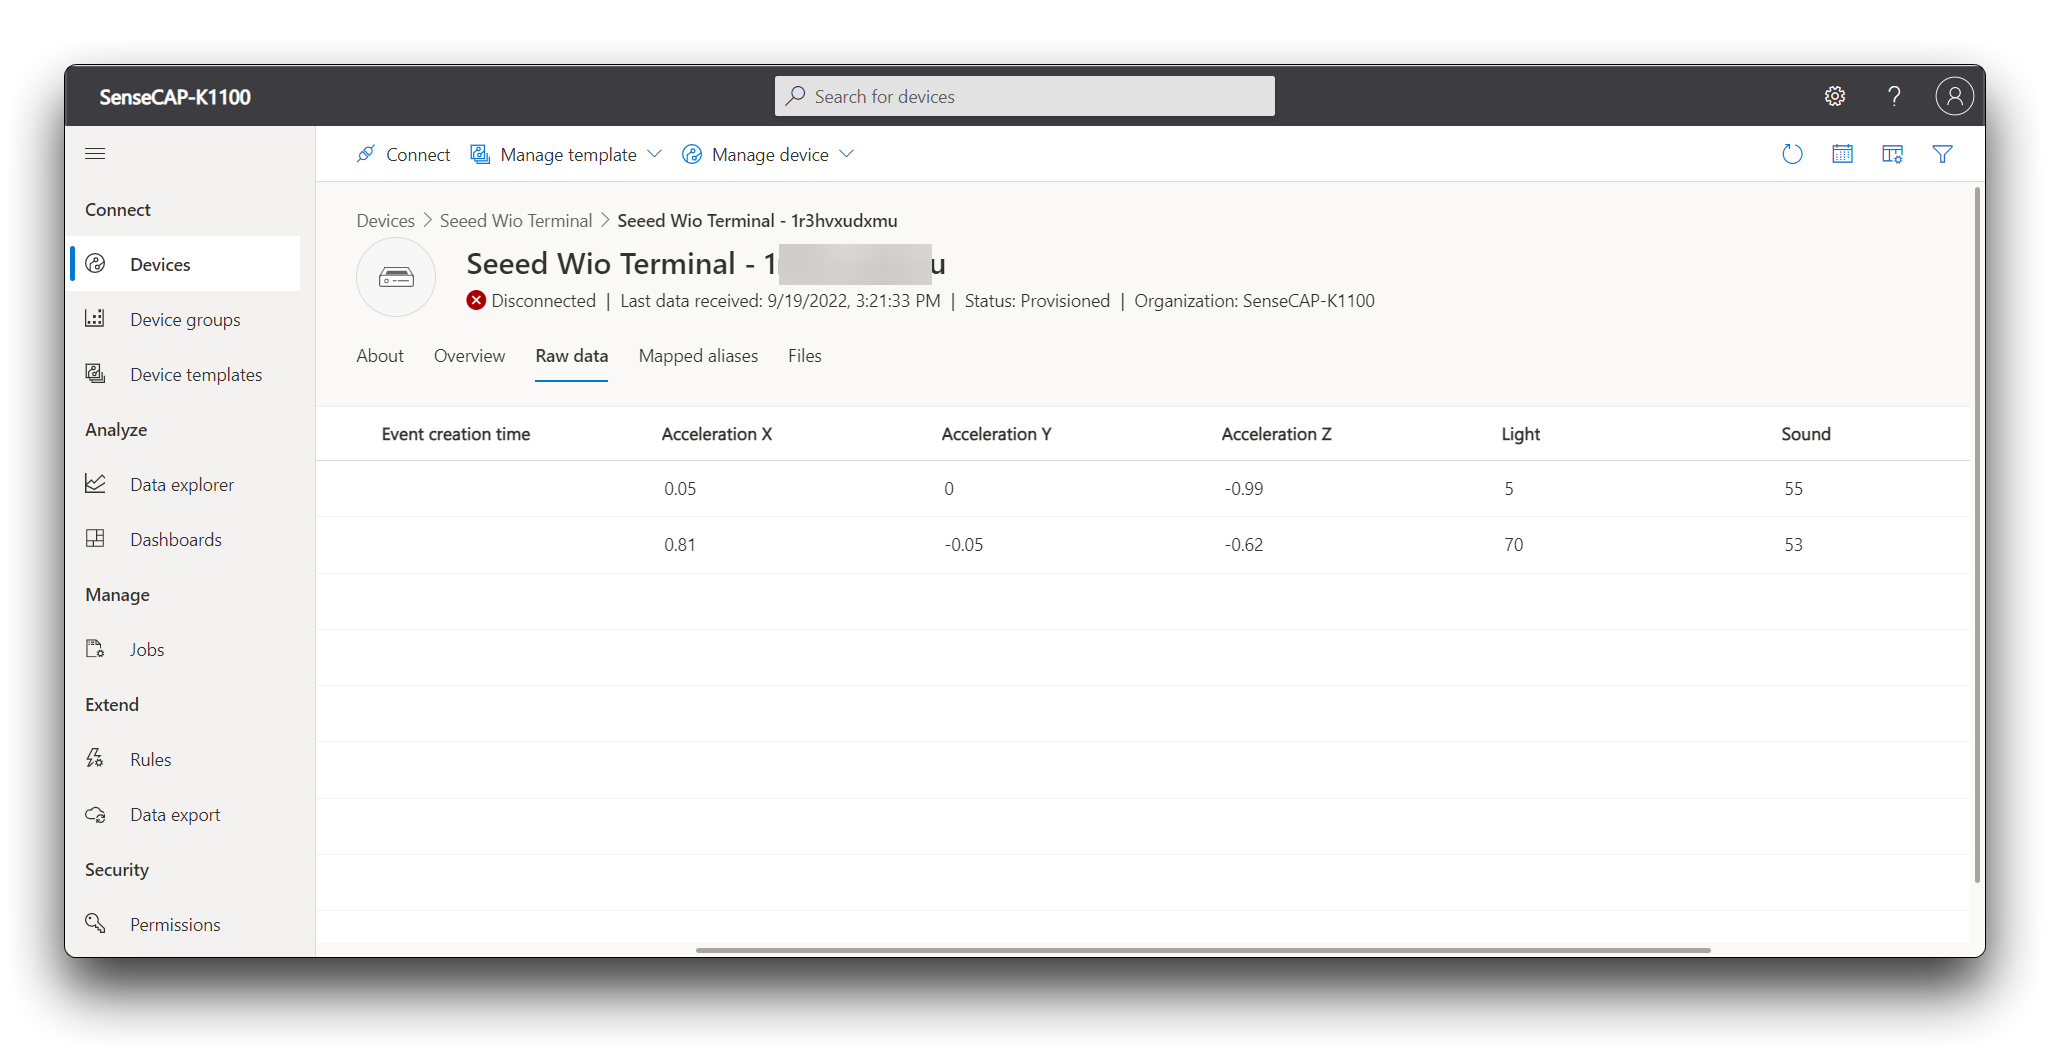Click the search magnifier icon
The image size is (2050, 1054).
click(796, 96)
